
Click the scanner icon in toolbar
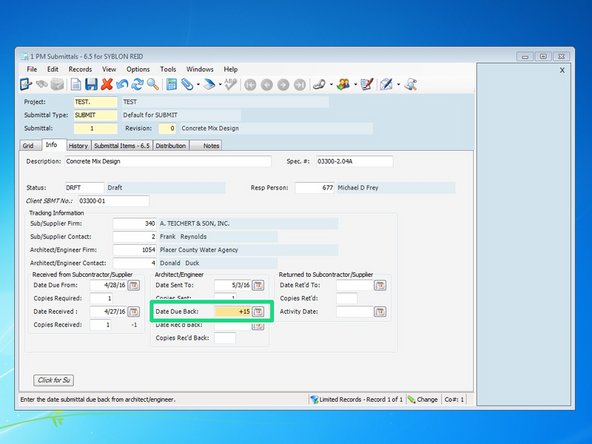pos(209,84)
